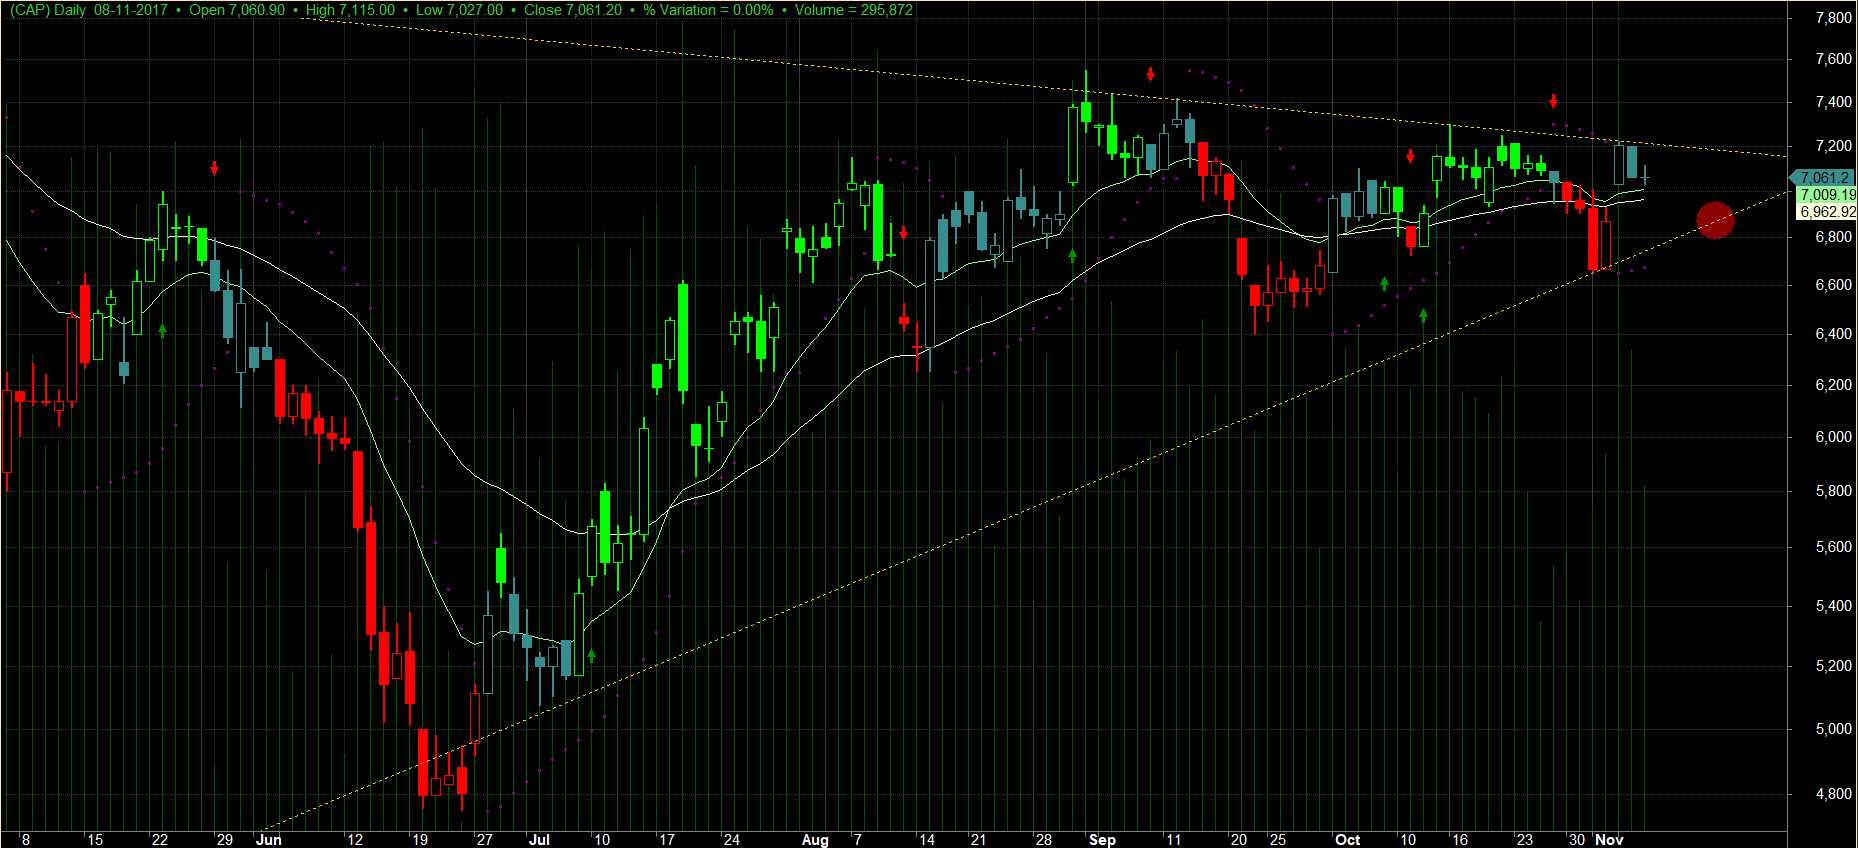Click the 6,600 price axis label
The image size is (1858, 848).
click(1833, 285)
